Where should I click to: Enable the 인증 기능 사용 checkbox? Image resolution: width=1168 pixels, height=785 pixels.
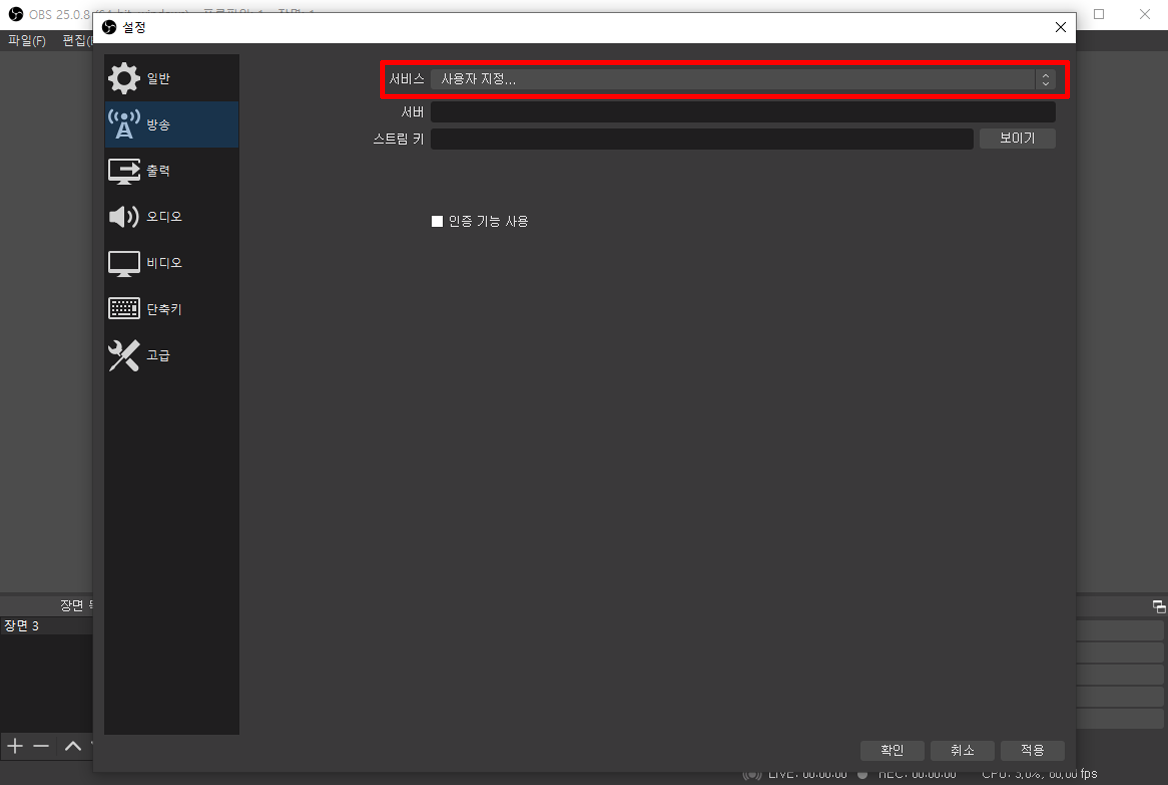coord(437,221)
